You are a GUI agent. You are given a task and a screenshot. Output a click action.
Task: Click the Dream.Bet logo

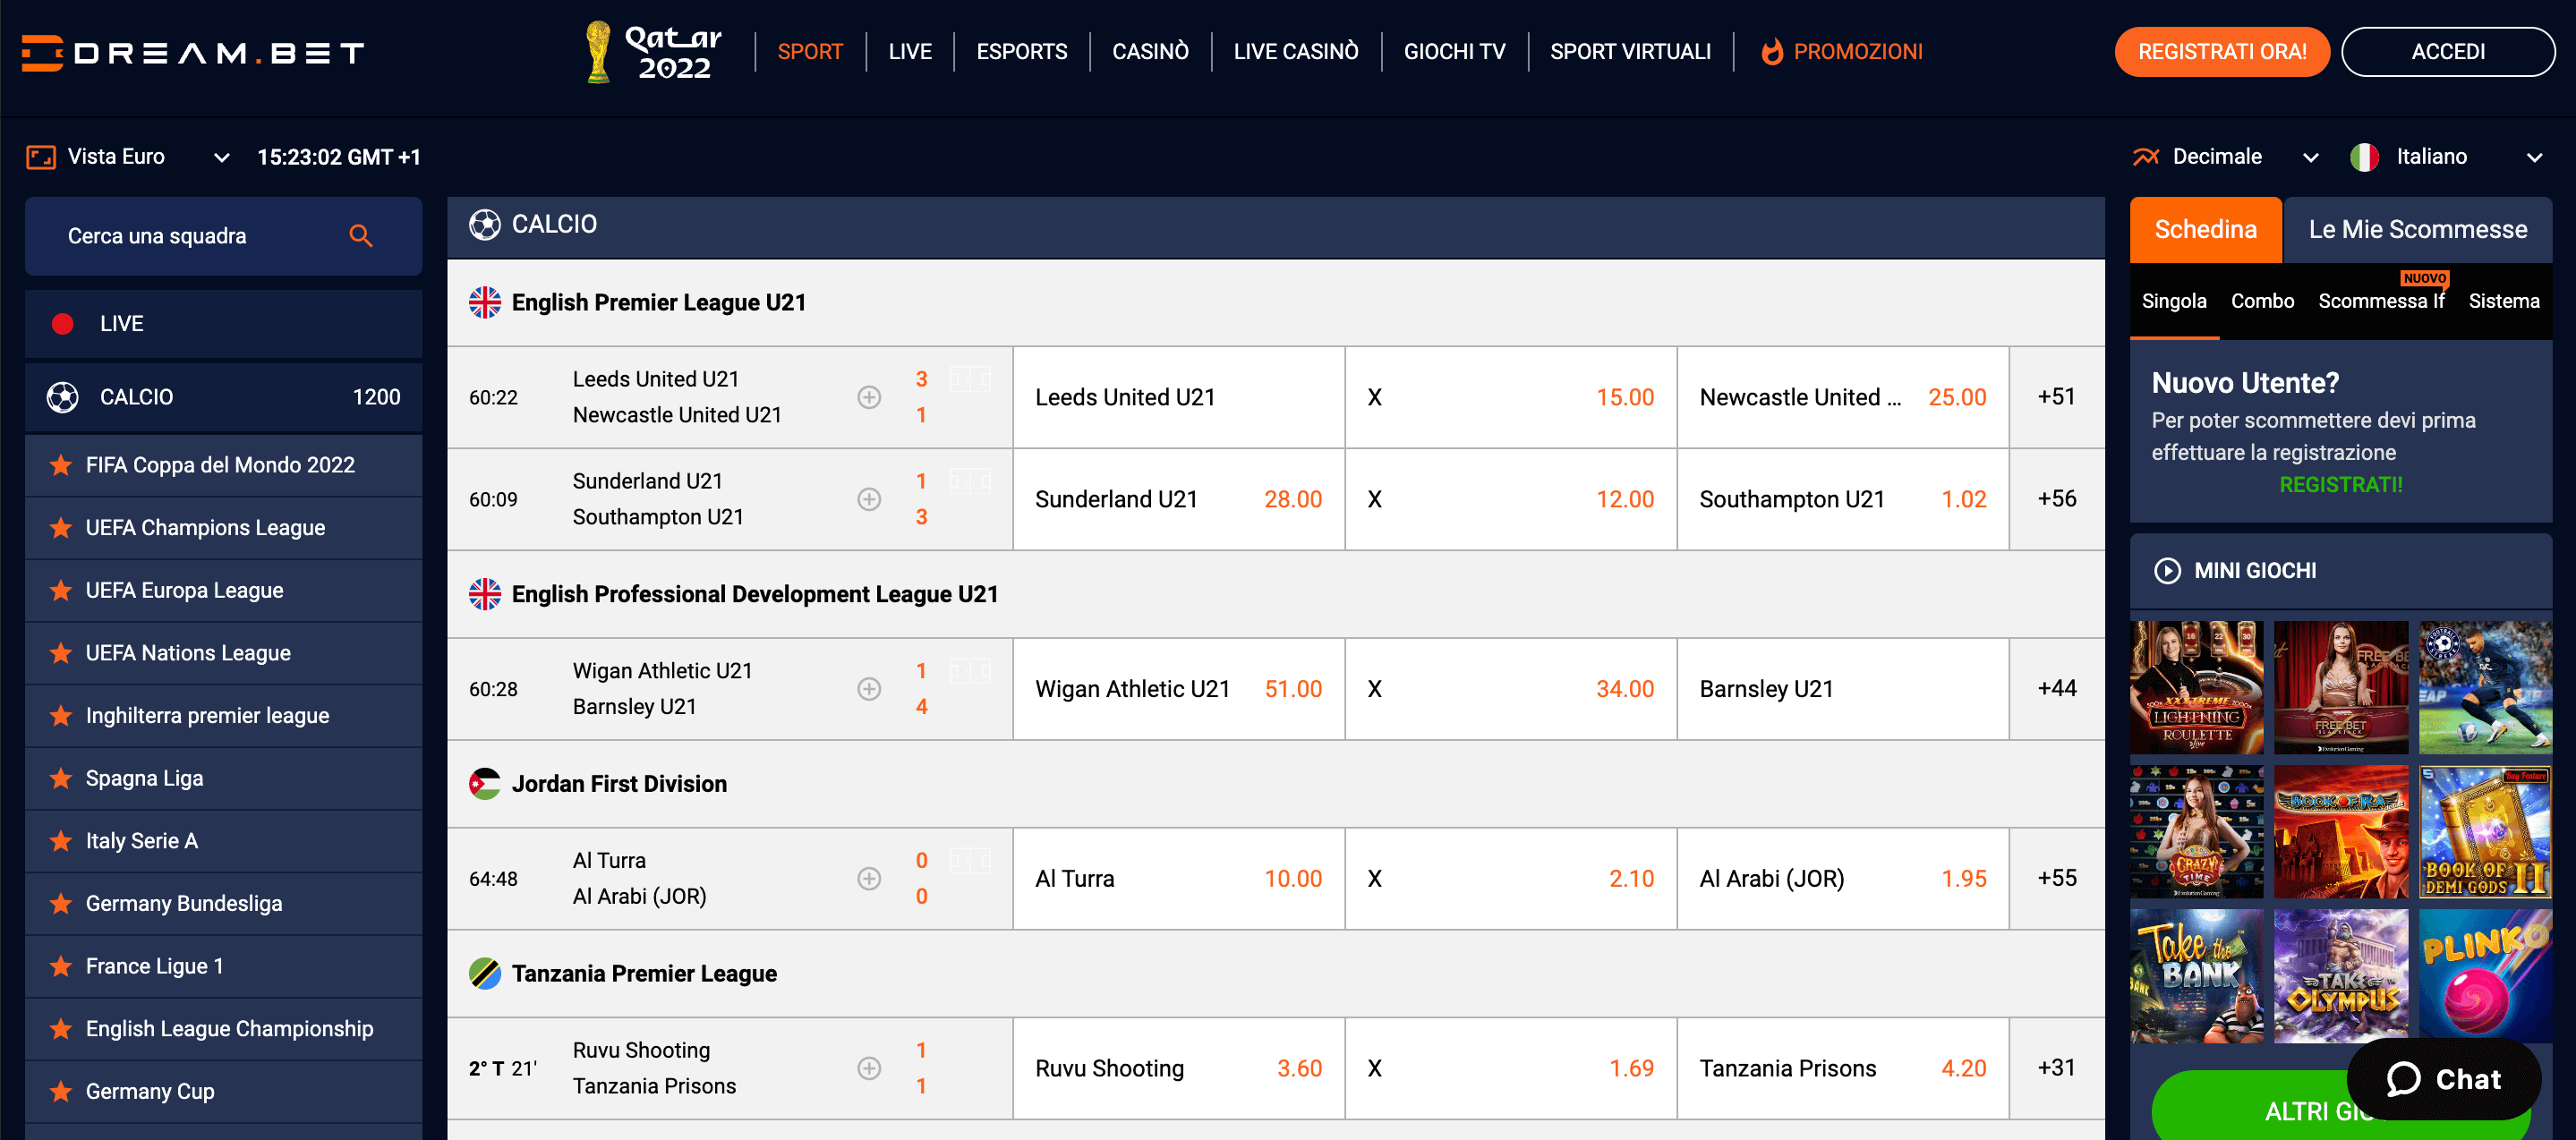pos(193,52)
